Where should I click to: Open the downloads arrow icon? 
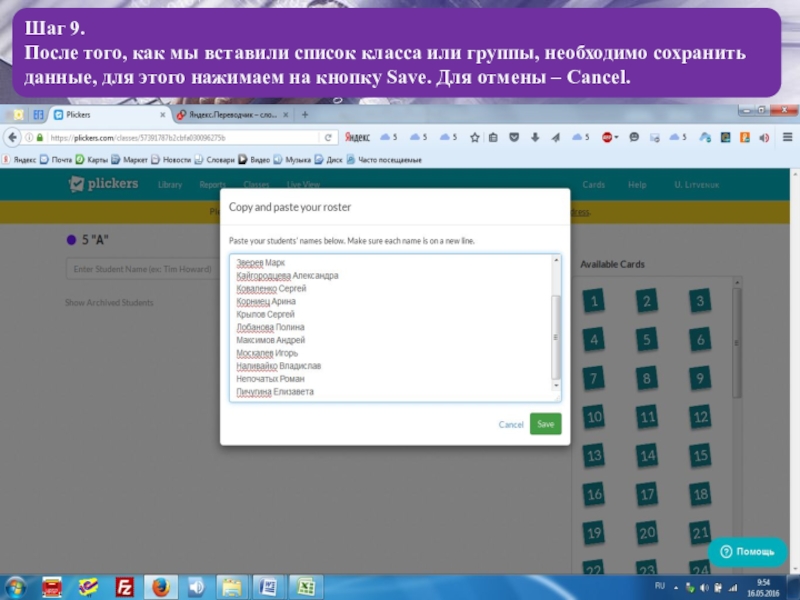point(535,137)
